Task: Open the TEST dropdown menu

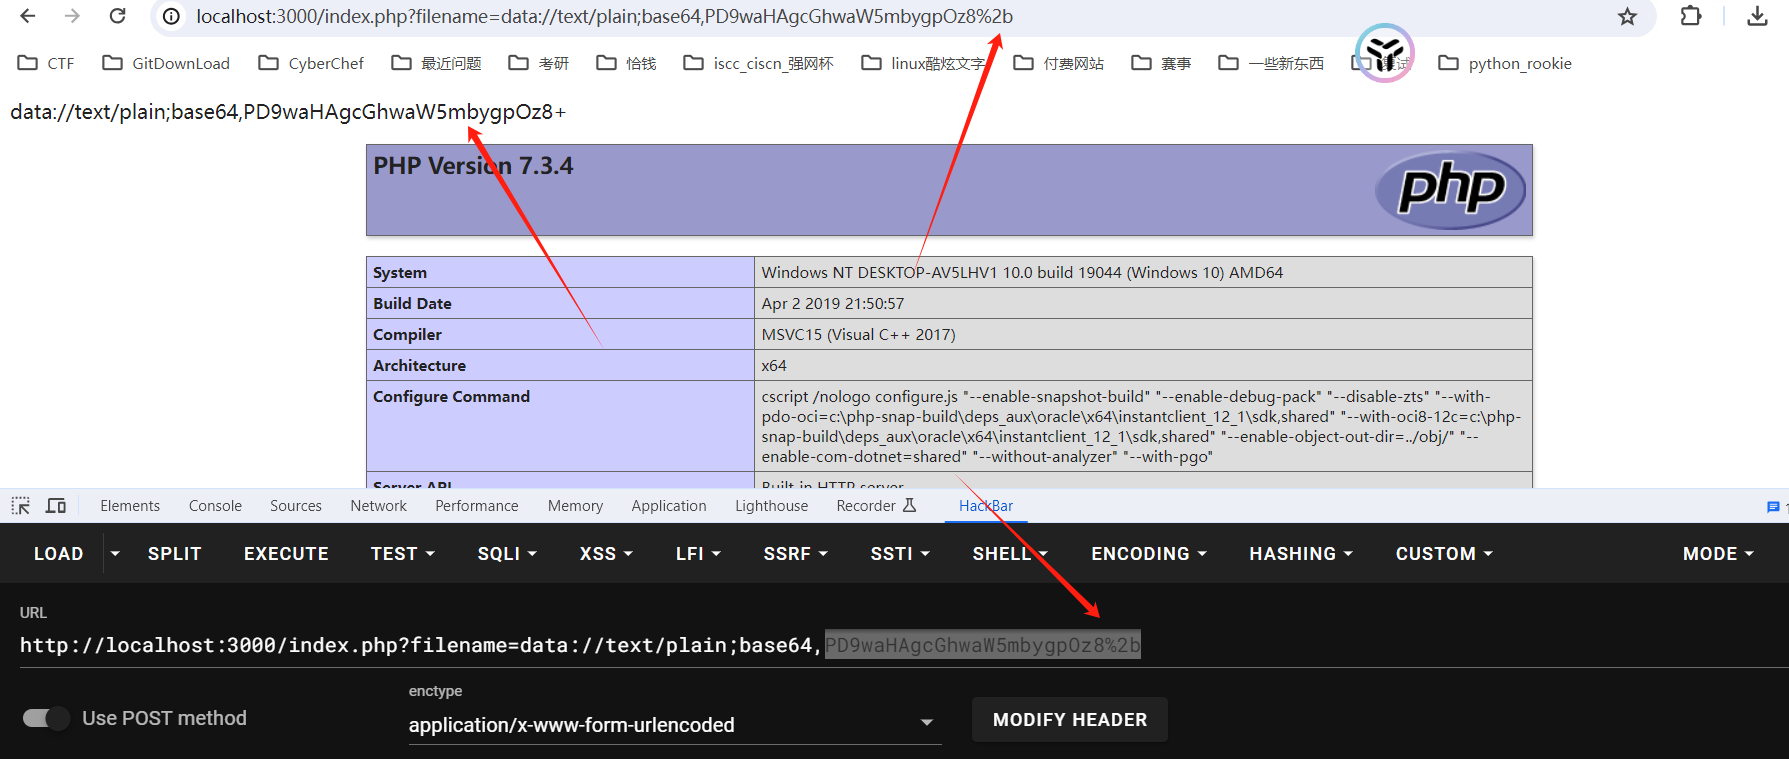Action: click(x=403, y=554)
